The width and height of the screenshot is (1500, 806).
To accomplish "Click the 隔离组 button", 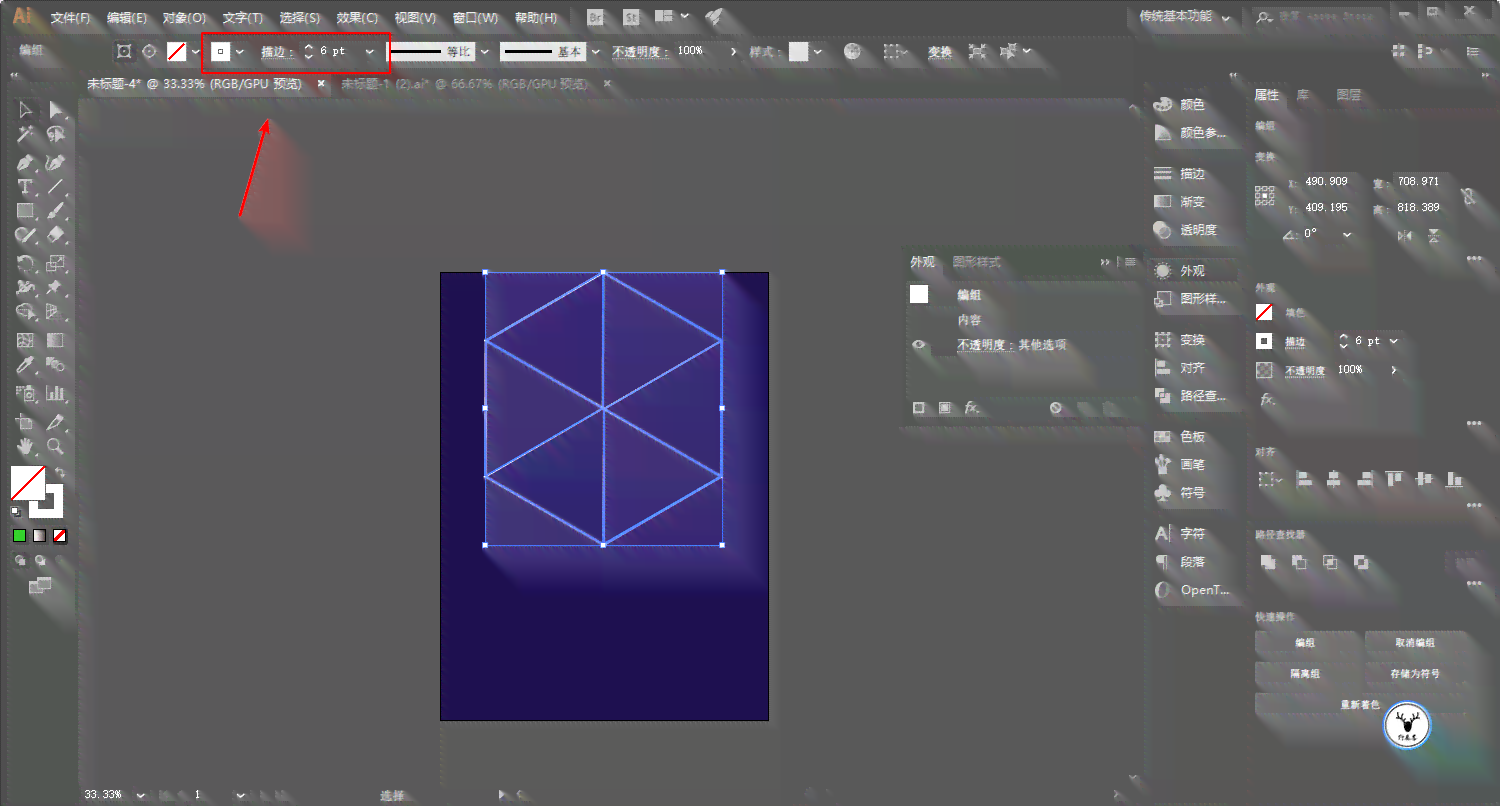I will (1306, 674).
